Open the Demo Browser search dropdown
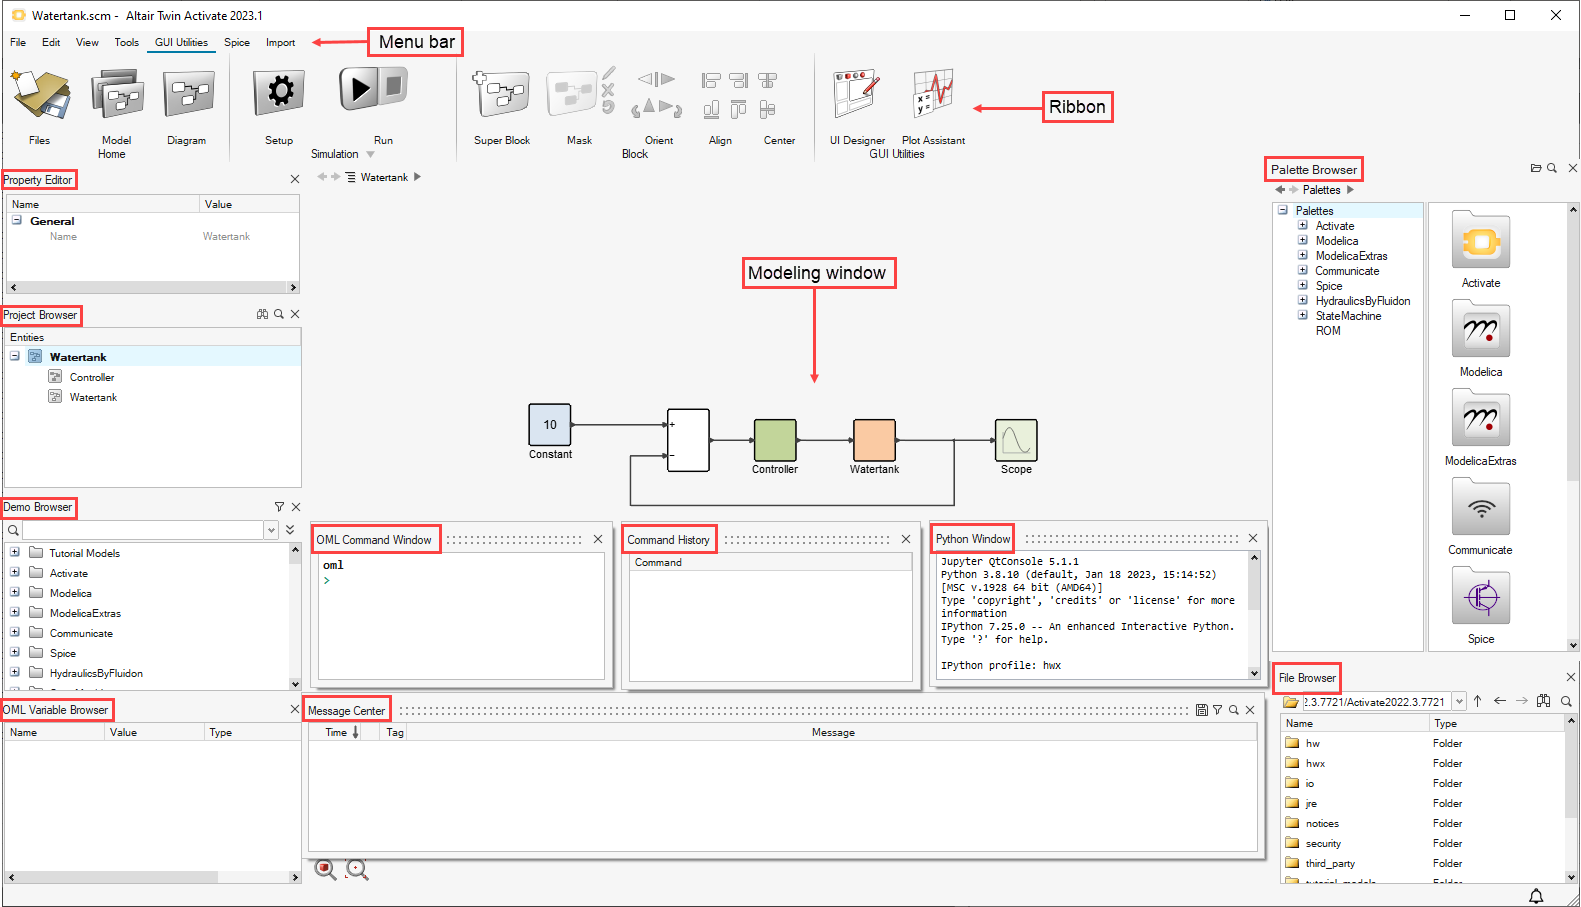Screen dimensions: 1581x907 point(271,530)
